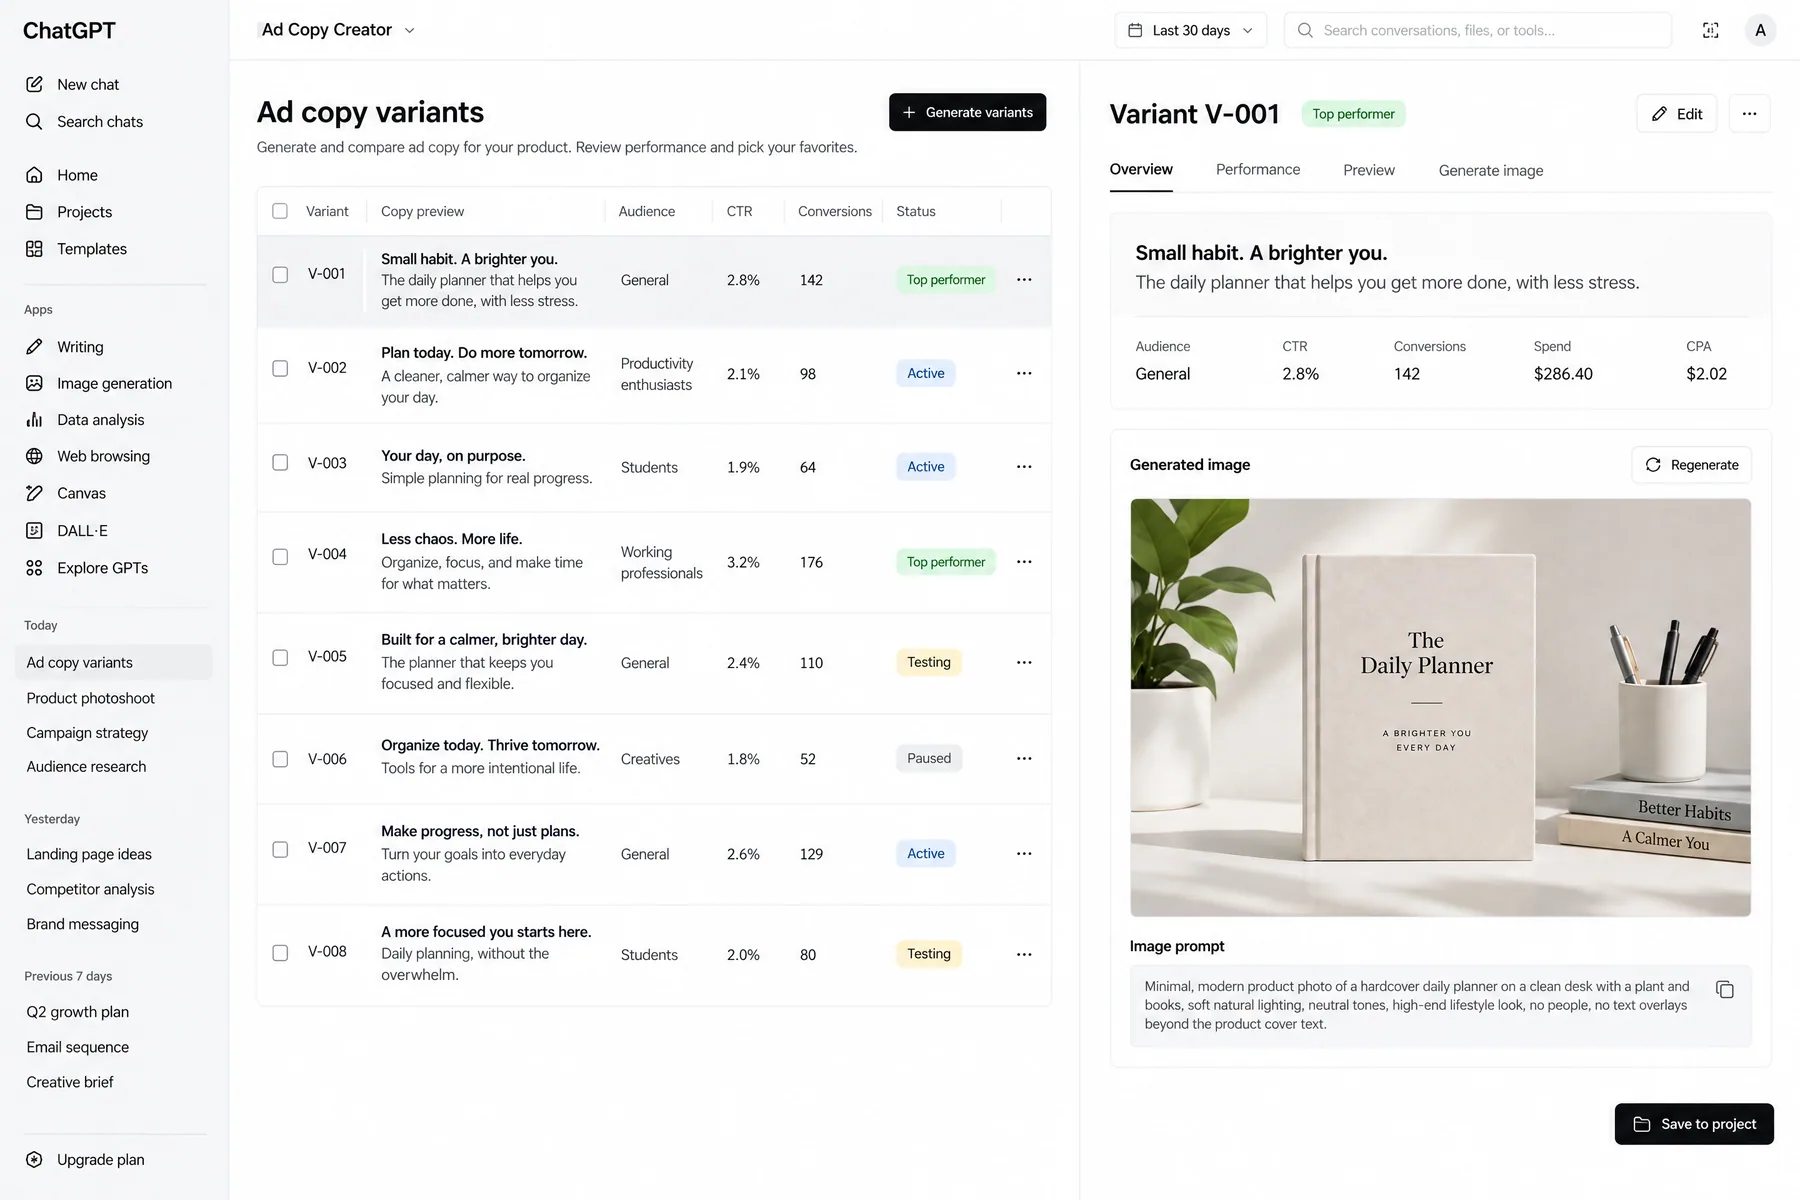Screen dimensions: 1800x1200
Task: Click the Projects folder icon
Action: pos(34,212)
